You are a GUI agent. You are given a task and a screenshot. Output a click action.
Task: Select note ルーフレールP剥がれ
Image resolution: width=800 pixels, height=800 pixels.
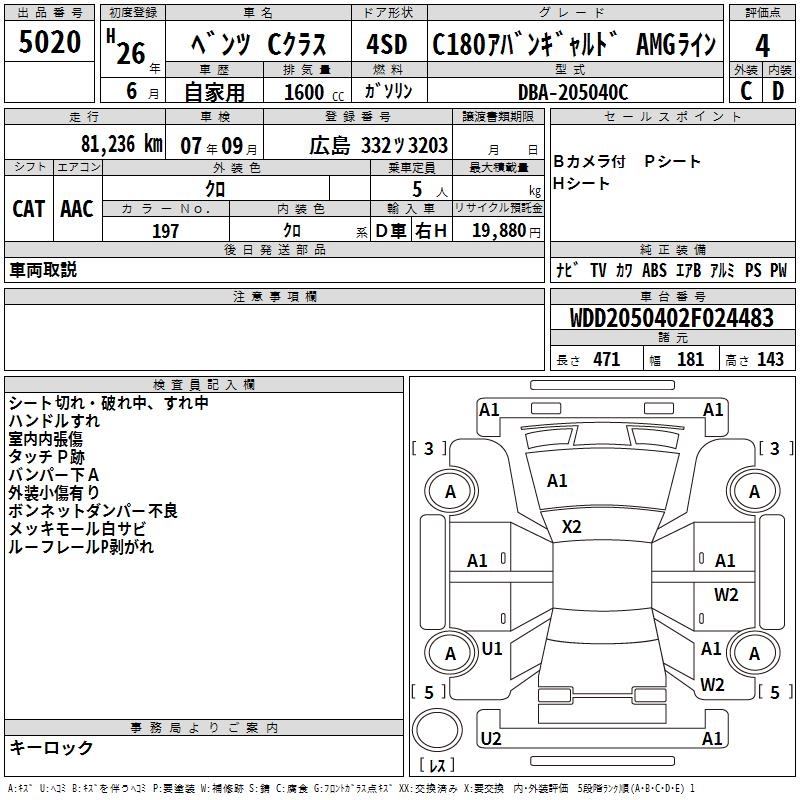(x=81, y=547)
